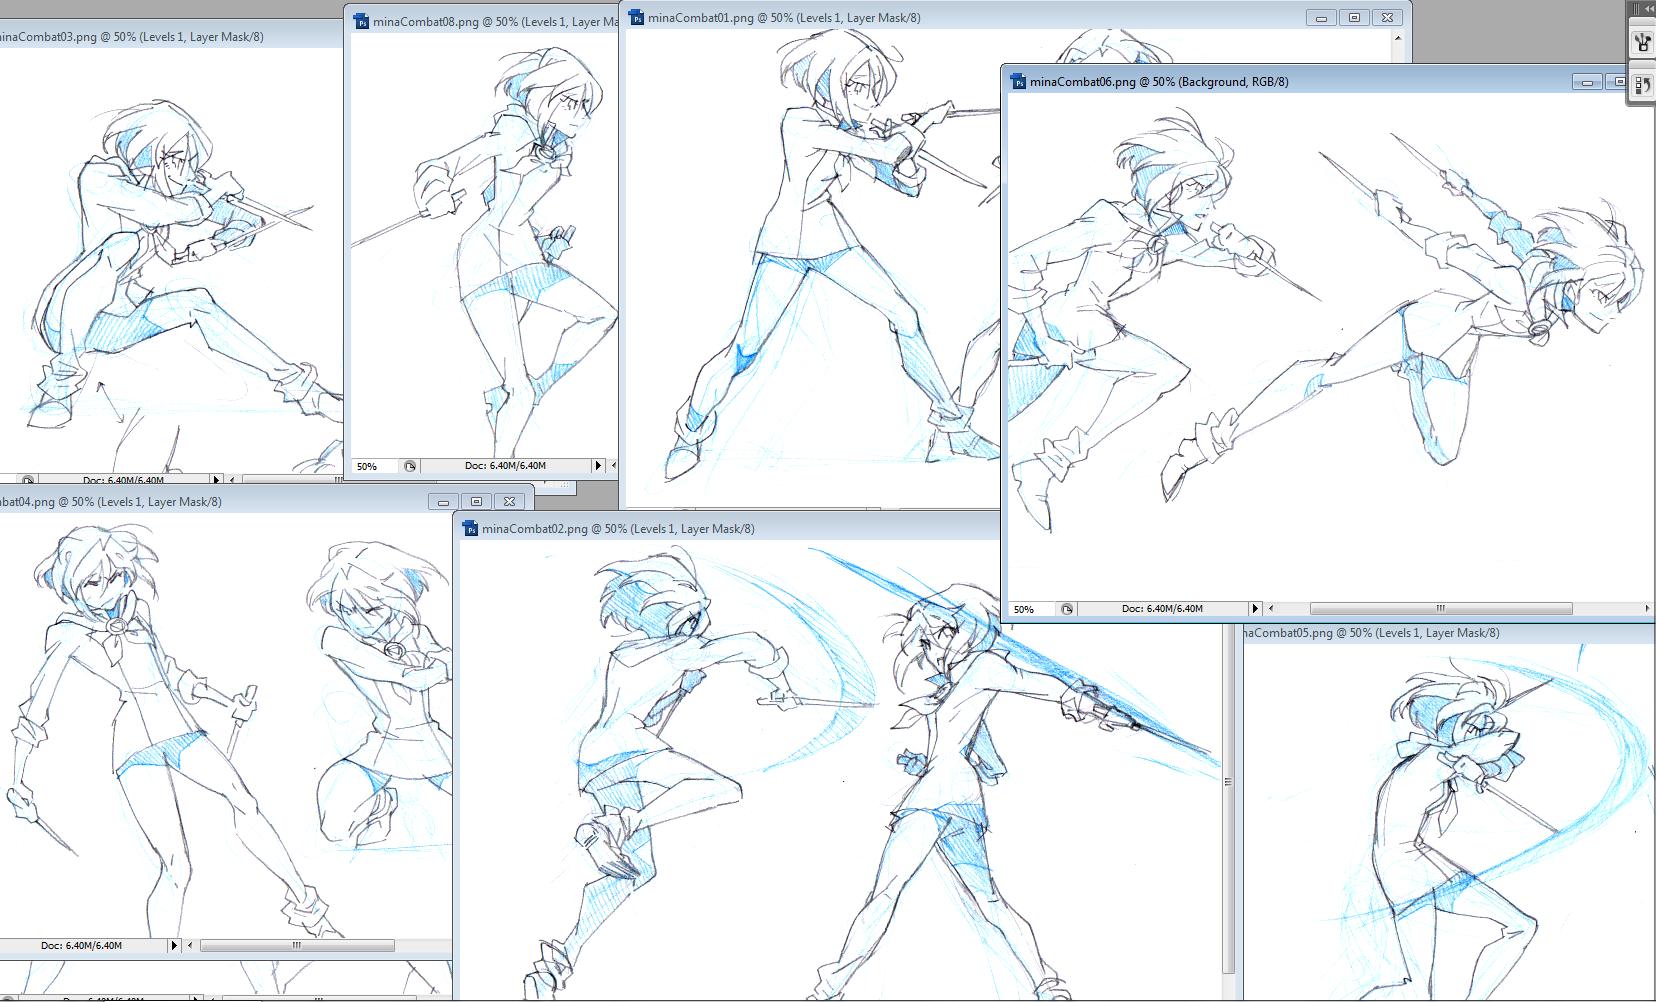
Task: Maximize the minaCombat01.png document window
Action: coord(1354,18)
